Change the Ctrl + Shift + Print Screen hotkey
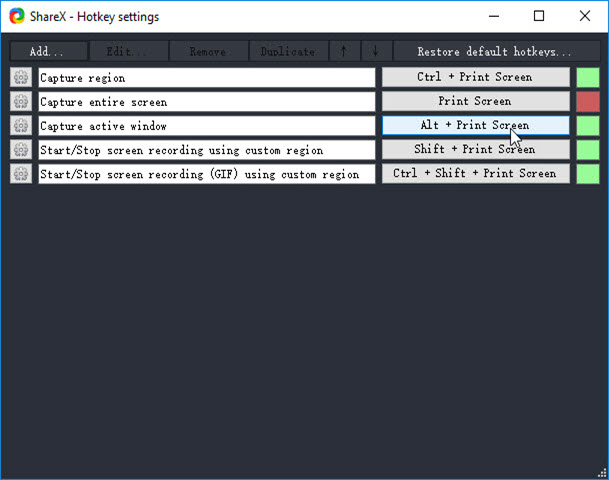This screenshot has height=480, width=609. 476,174
